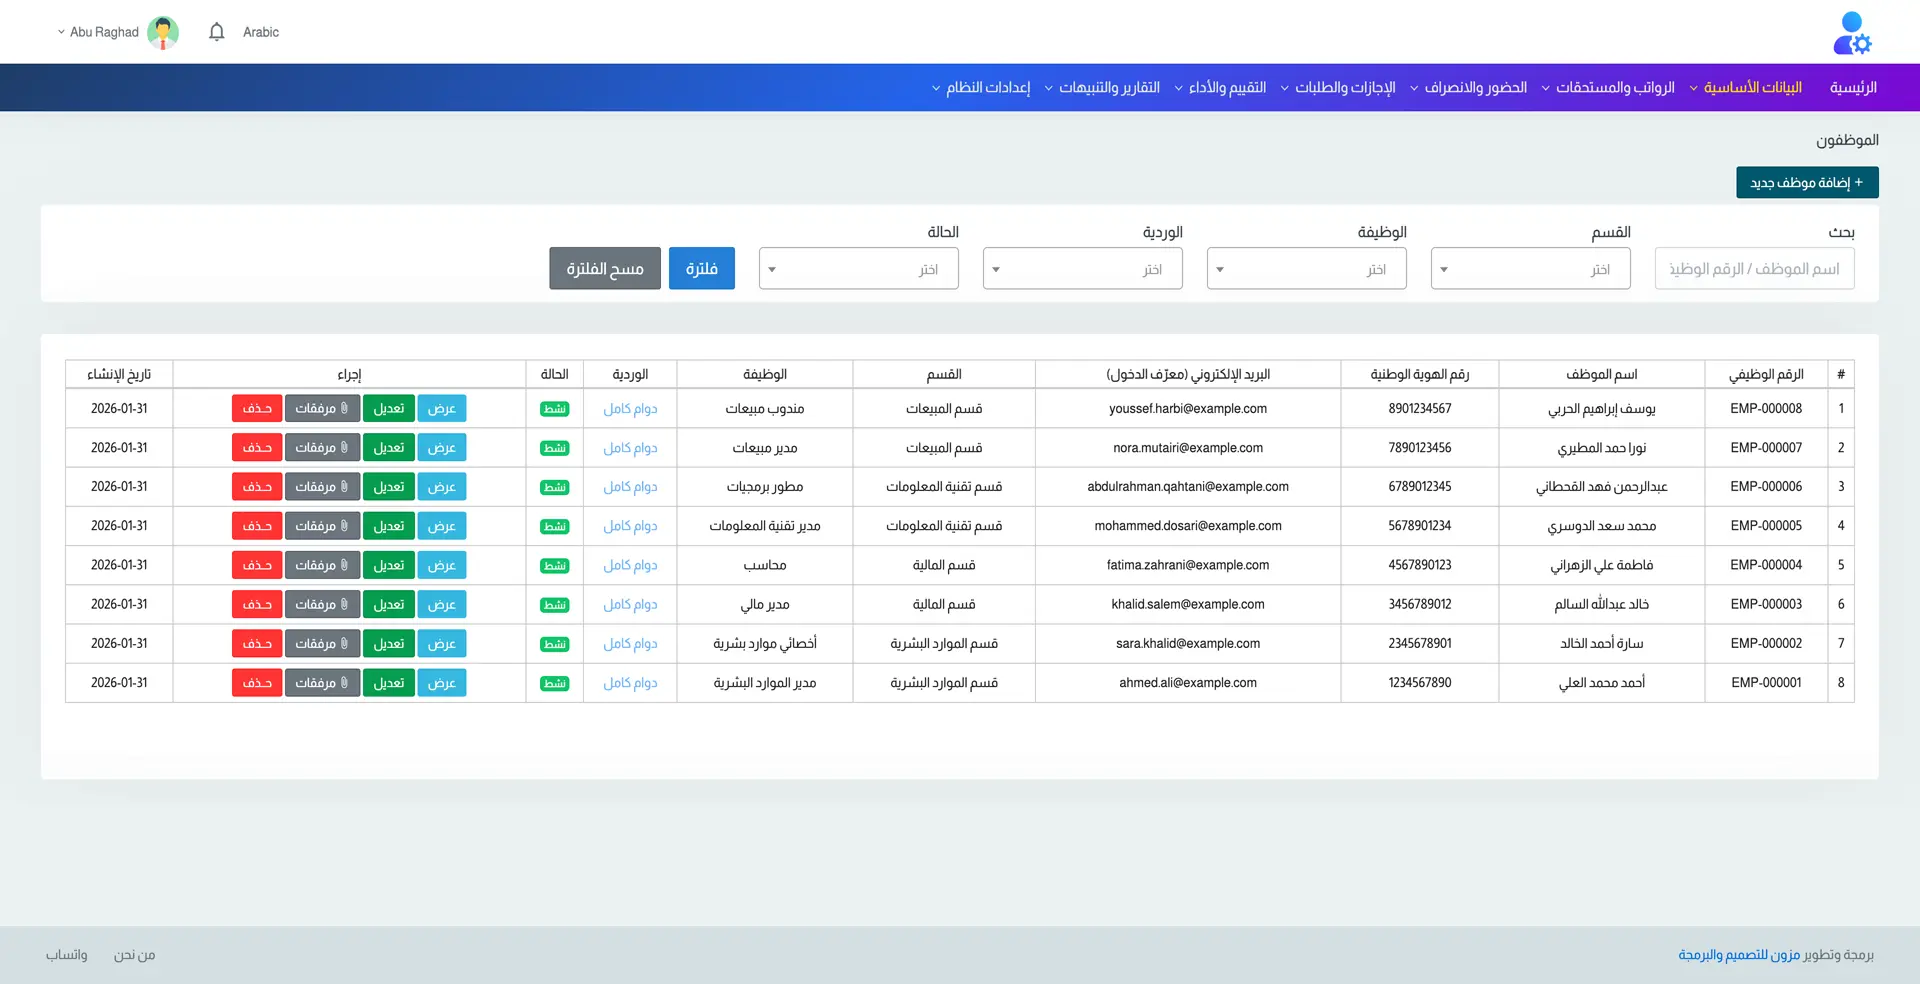Viewport: 1920px width, 984px height.
Task: Focus the employee name search field
Action: point(1754,269)
